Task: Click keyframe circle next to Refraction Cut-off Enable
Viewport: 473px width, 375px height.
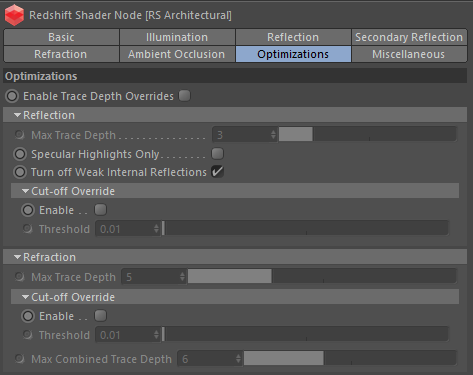Action: [x=28, y=316]
